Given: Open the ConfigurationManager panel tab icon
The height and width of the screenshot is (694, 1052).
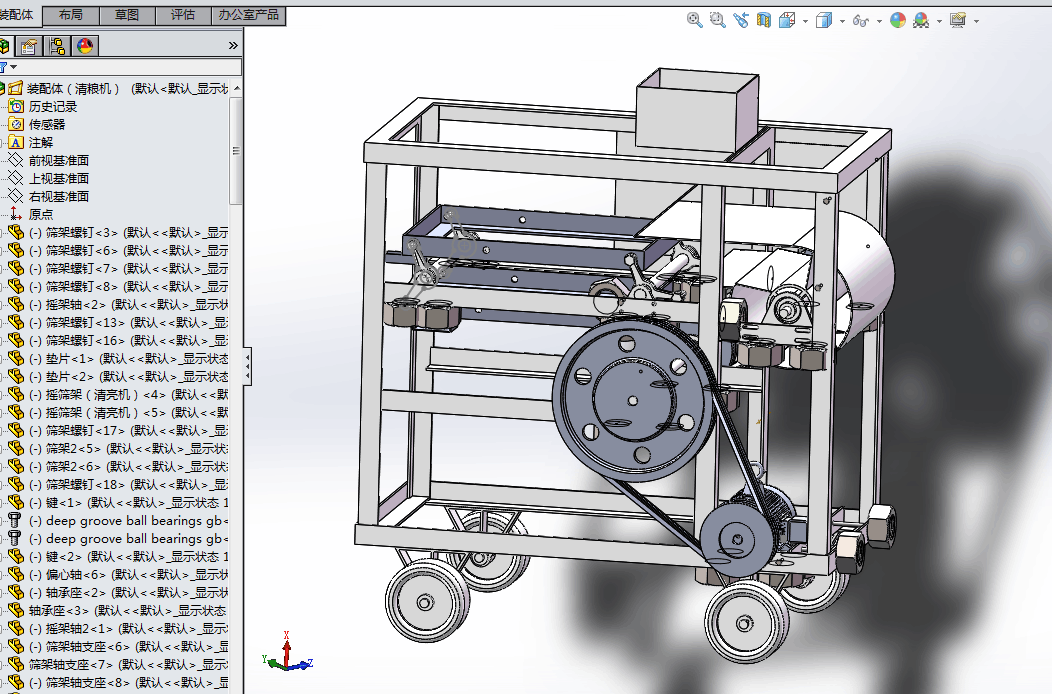Looking at the screenshot, I should tap(57, 46).
